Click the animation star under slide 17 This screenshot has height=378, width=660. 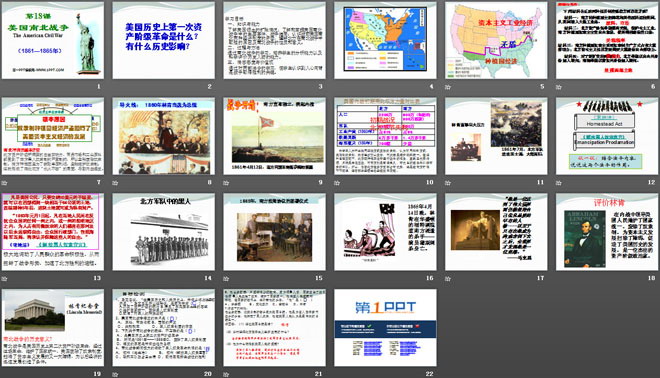(x=448, y=279)
